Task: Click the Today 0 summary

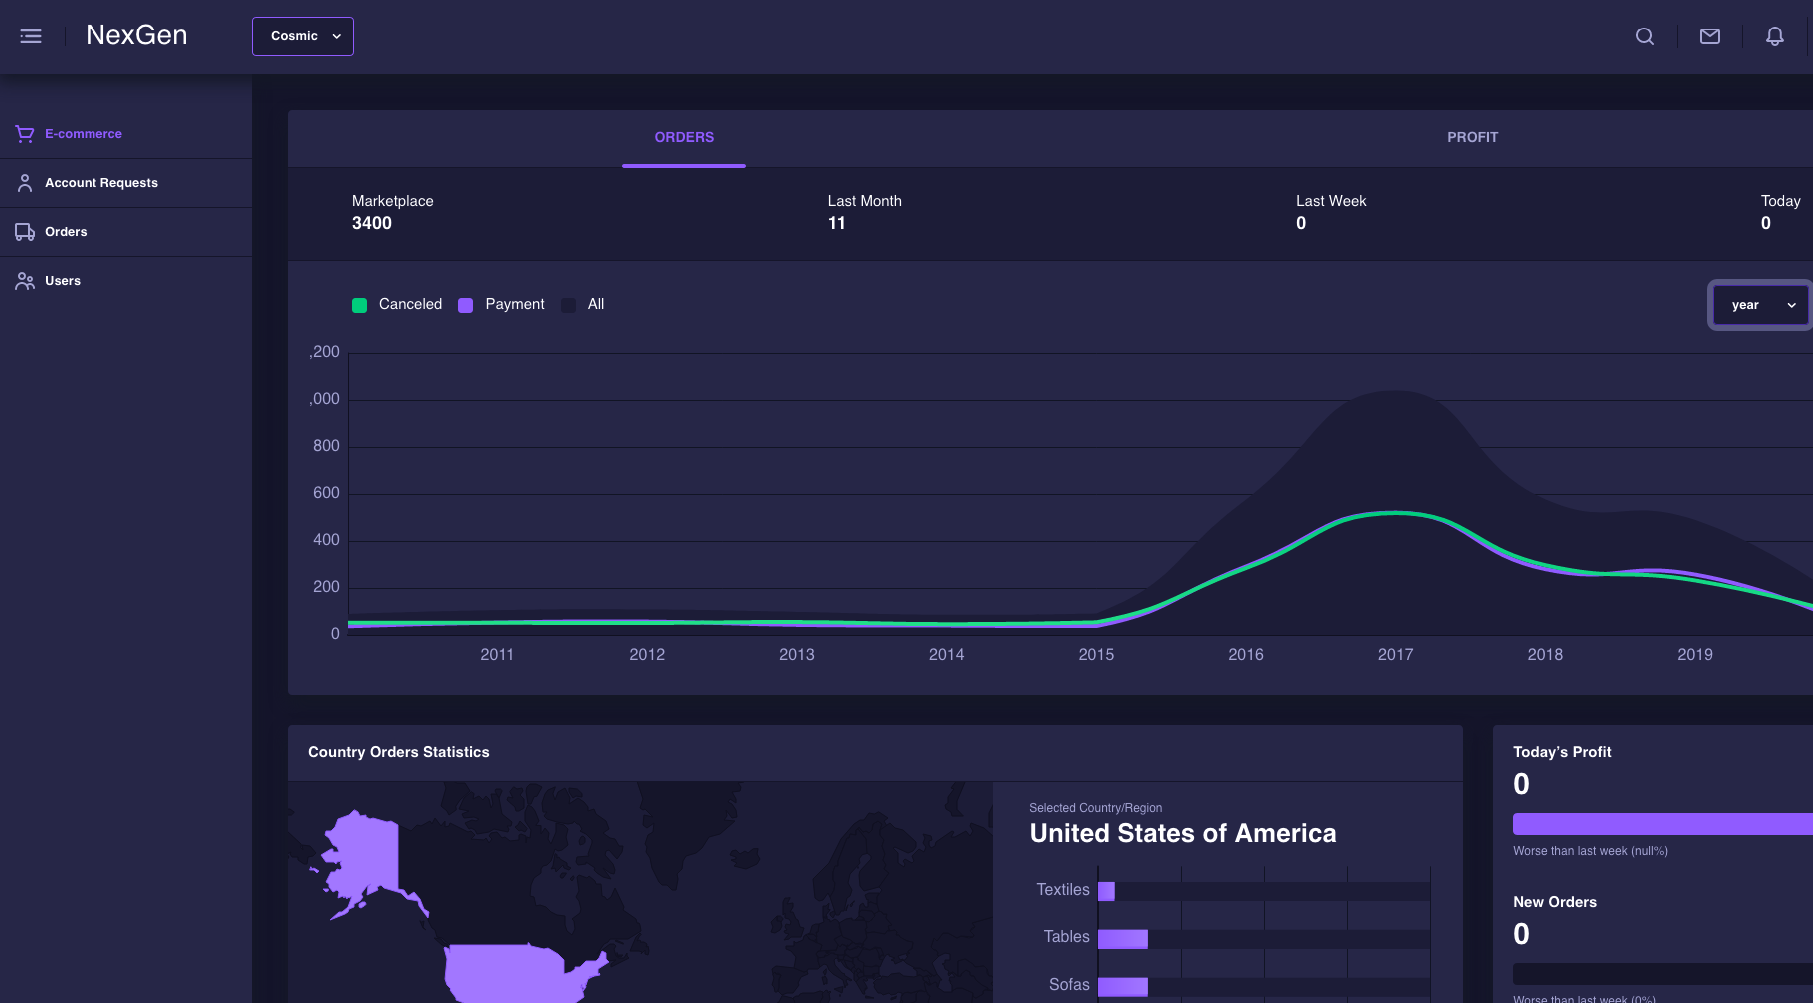Action: coord(1780,212)
